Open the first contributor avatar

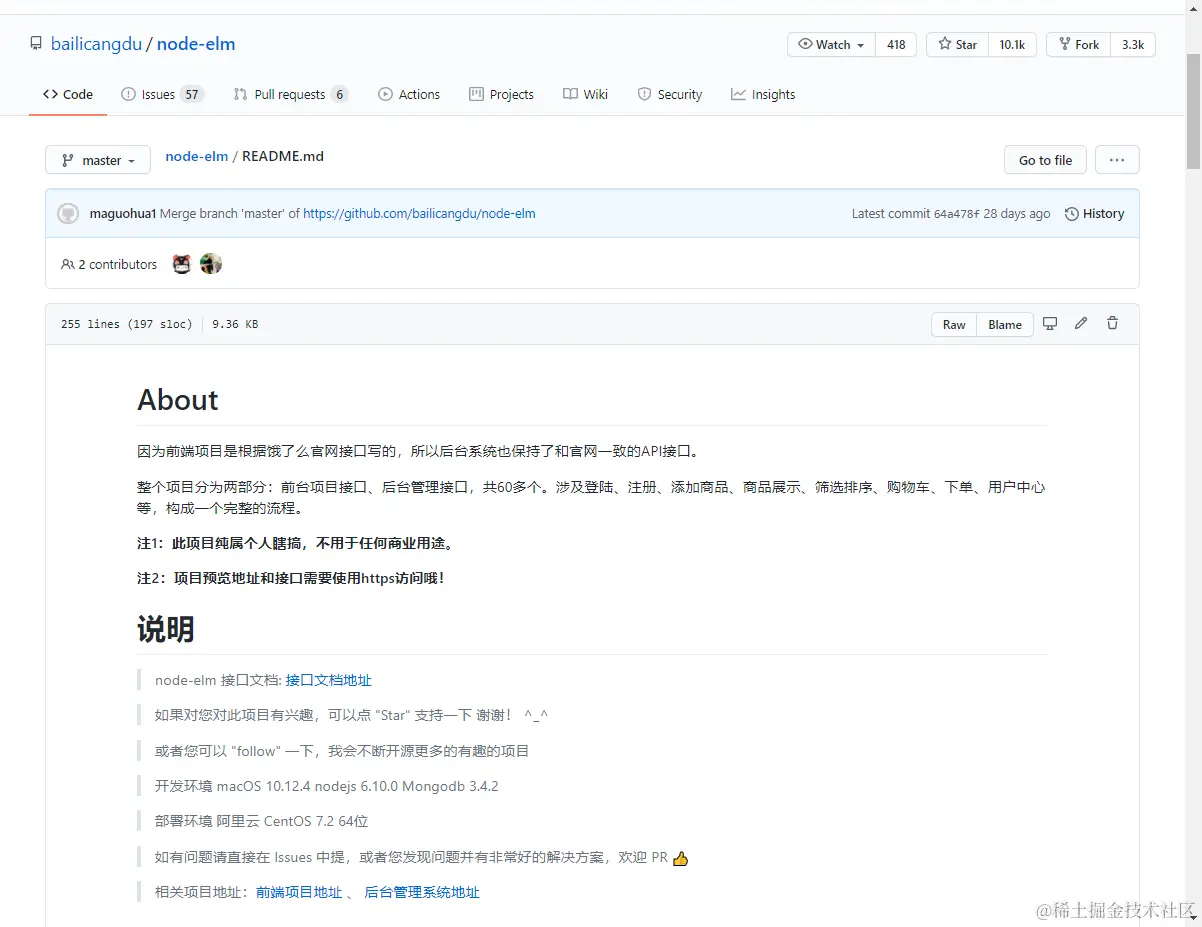point(181,264)
